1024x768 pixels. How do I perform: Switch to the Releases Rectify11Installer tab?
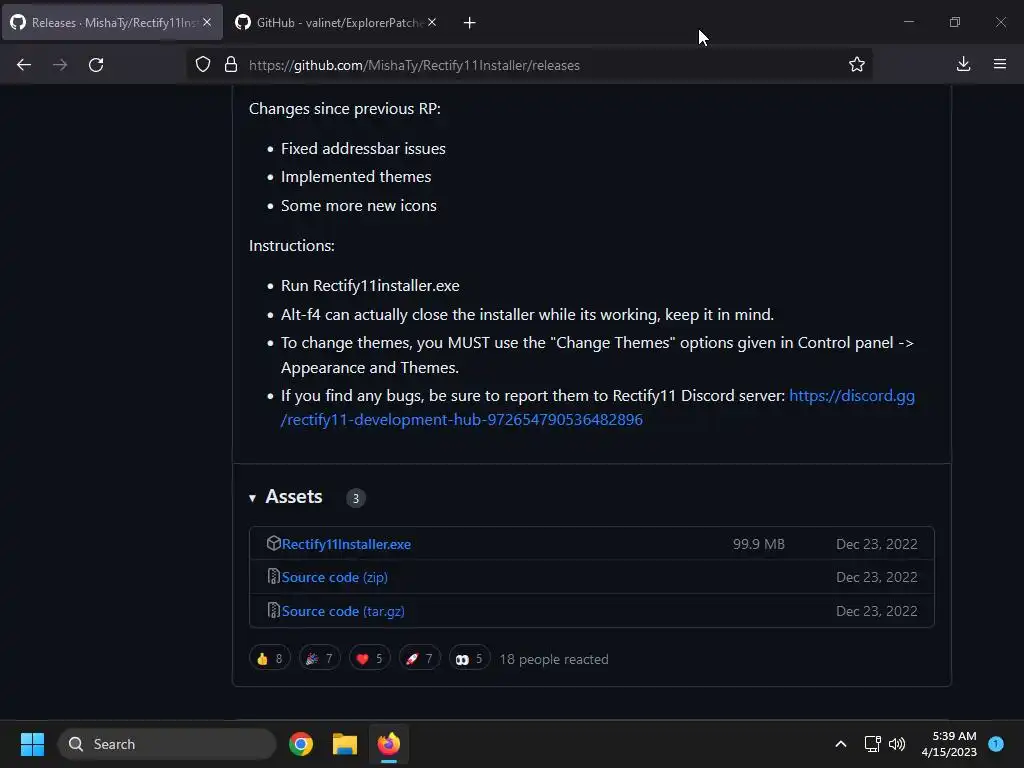coord(112,22)
